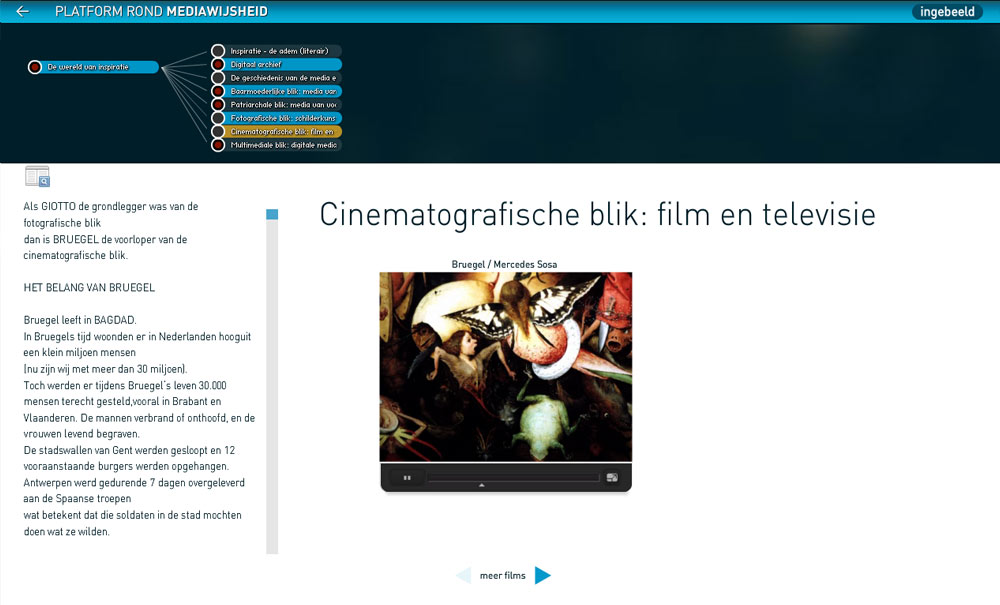
Task: Click the line 'Als GIOTTO de grondlegger was van de'
Action: point(111,207)
